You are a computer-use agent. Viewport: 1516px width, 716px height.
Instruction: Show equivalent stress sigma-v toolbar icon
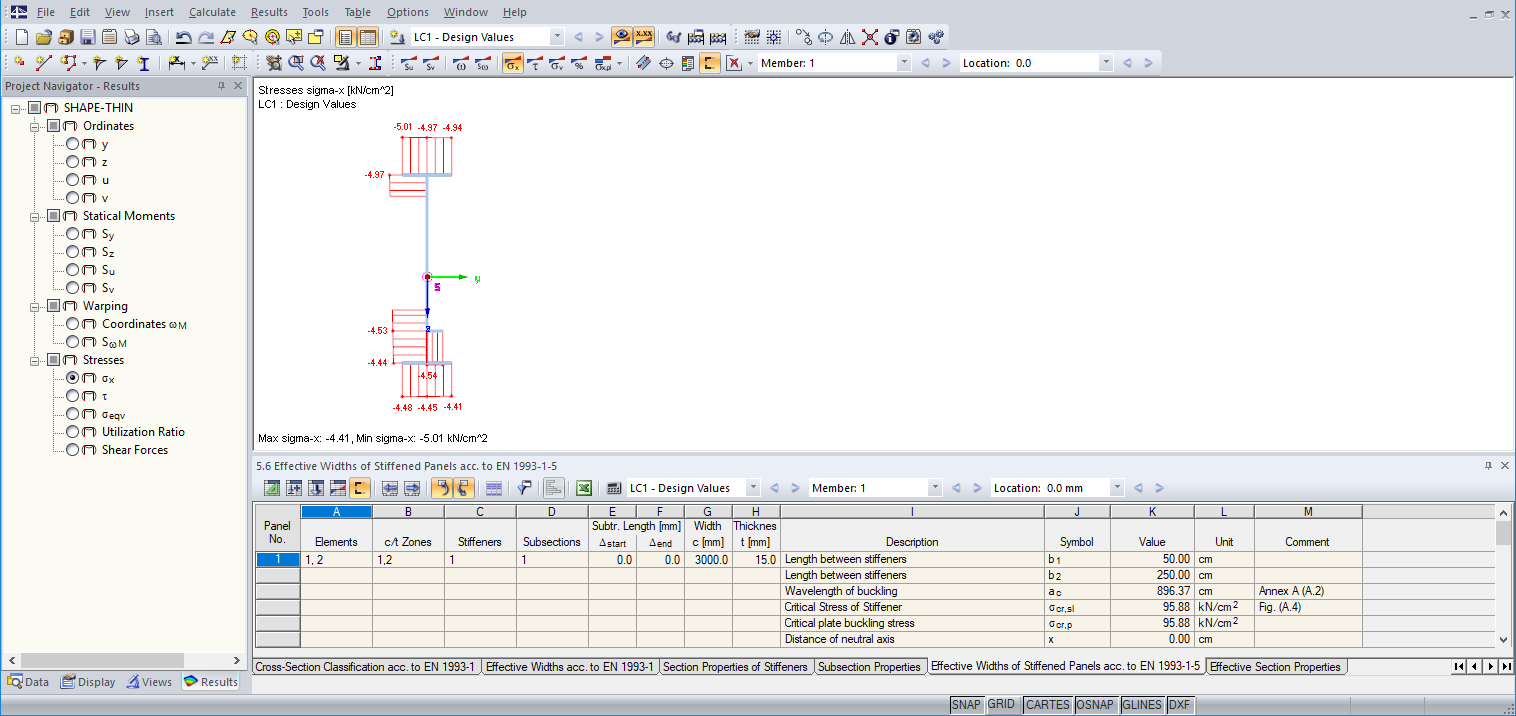[x=556, y=63]
